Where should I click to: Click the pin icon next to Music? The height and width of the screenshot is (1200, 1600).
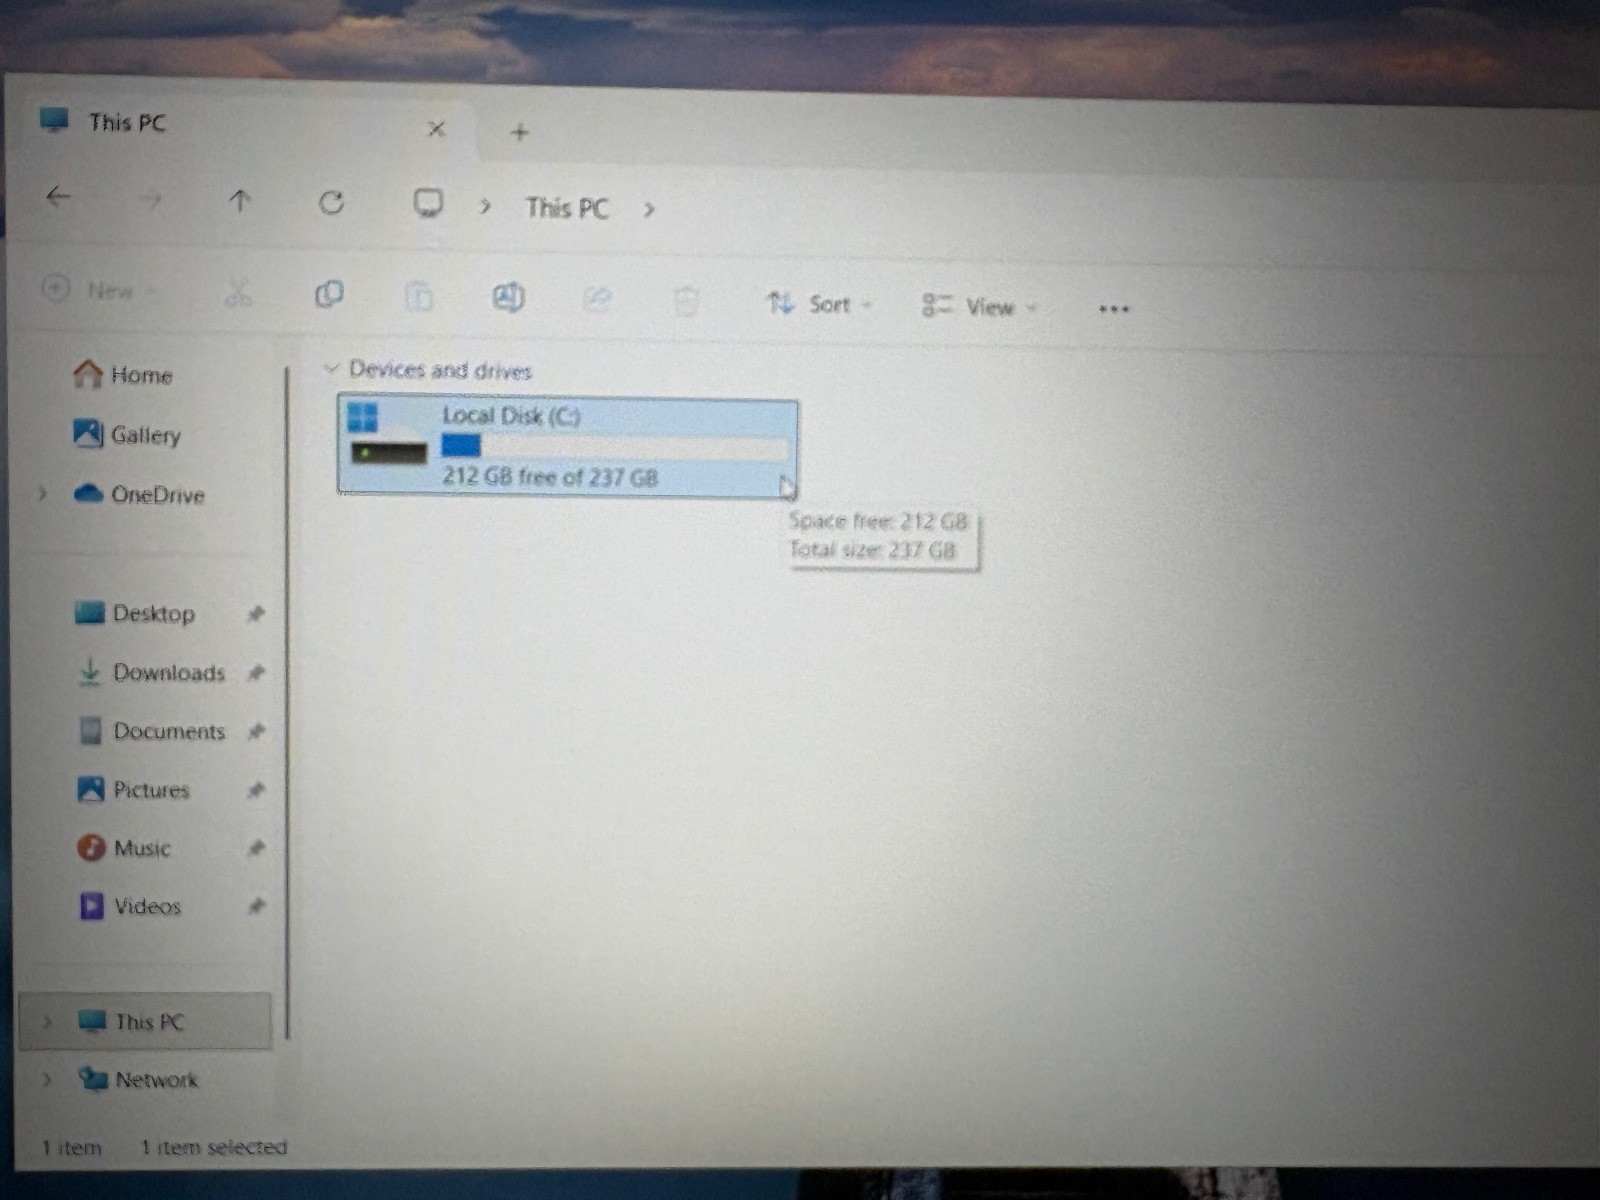click(x=256, y=848)
